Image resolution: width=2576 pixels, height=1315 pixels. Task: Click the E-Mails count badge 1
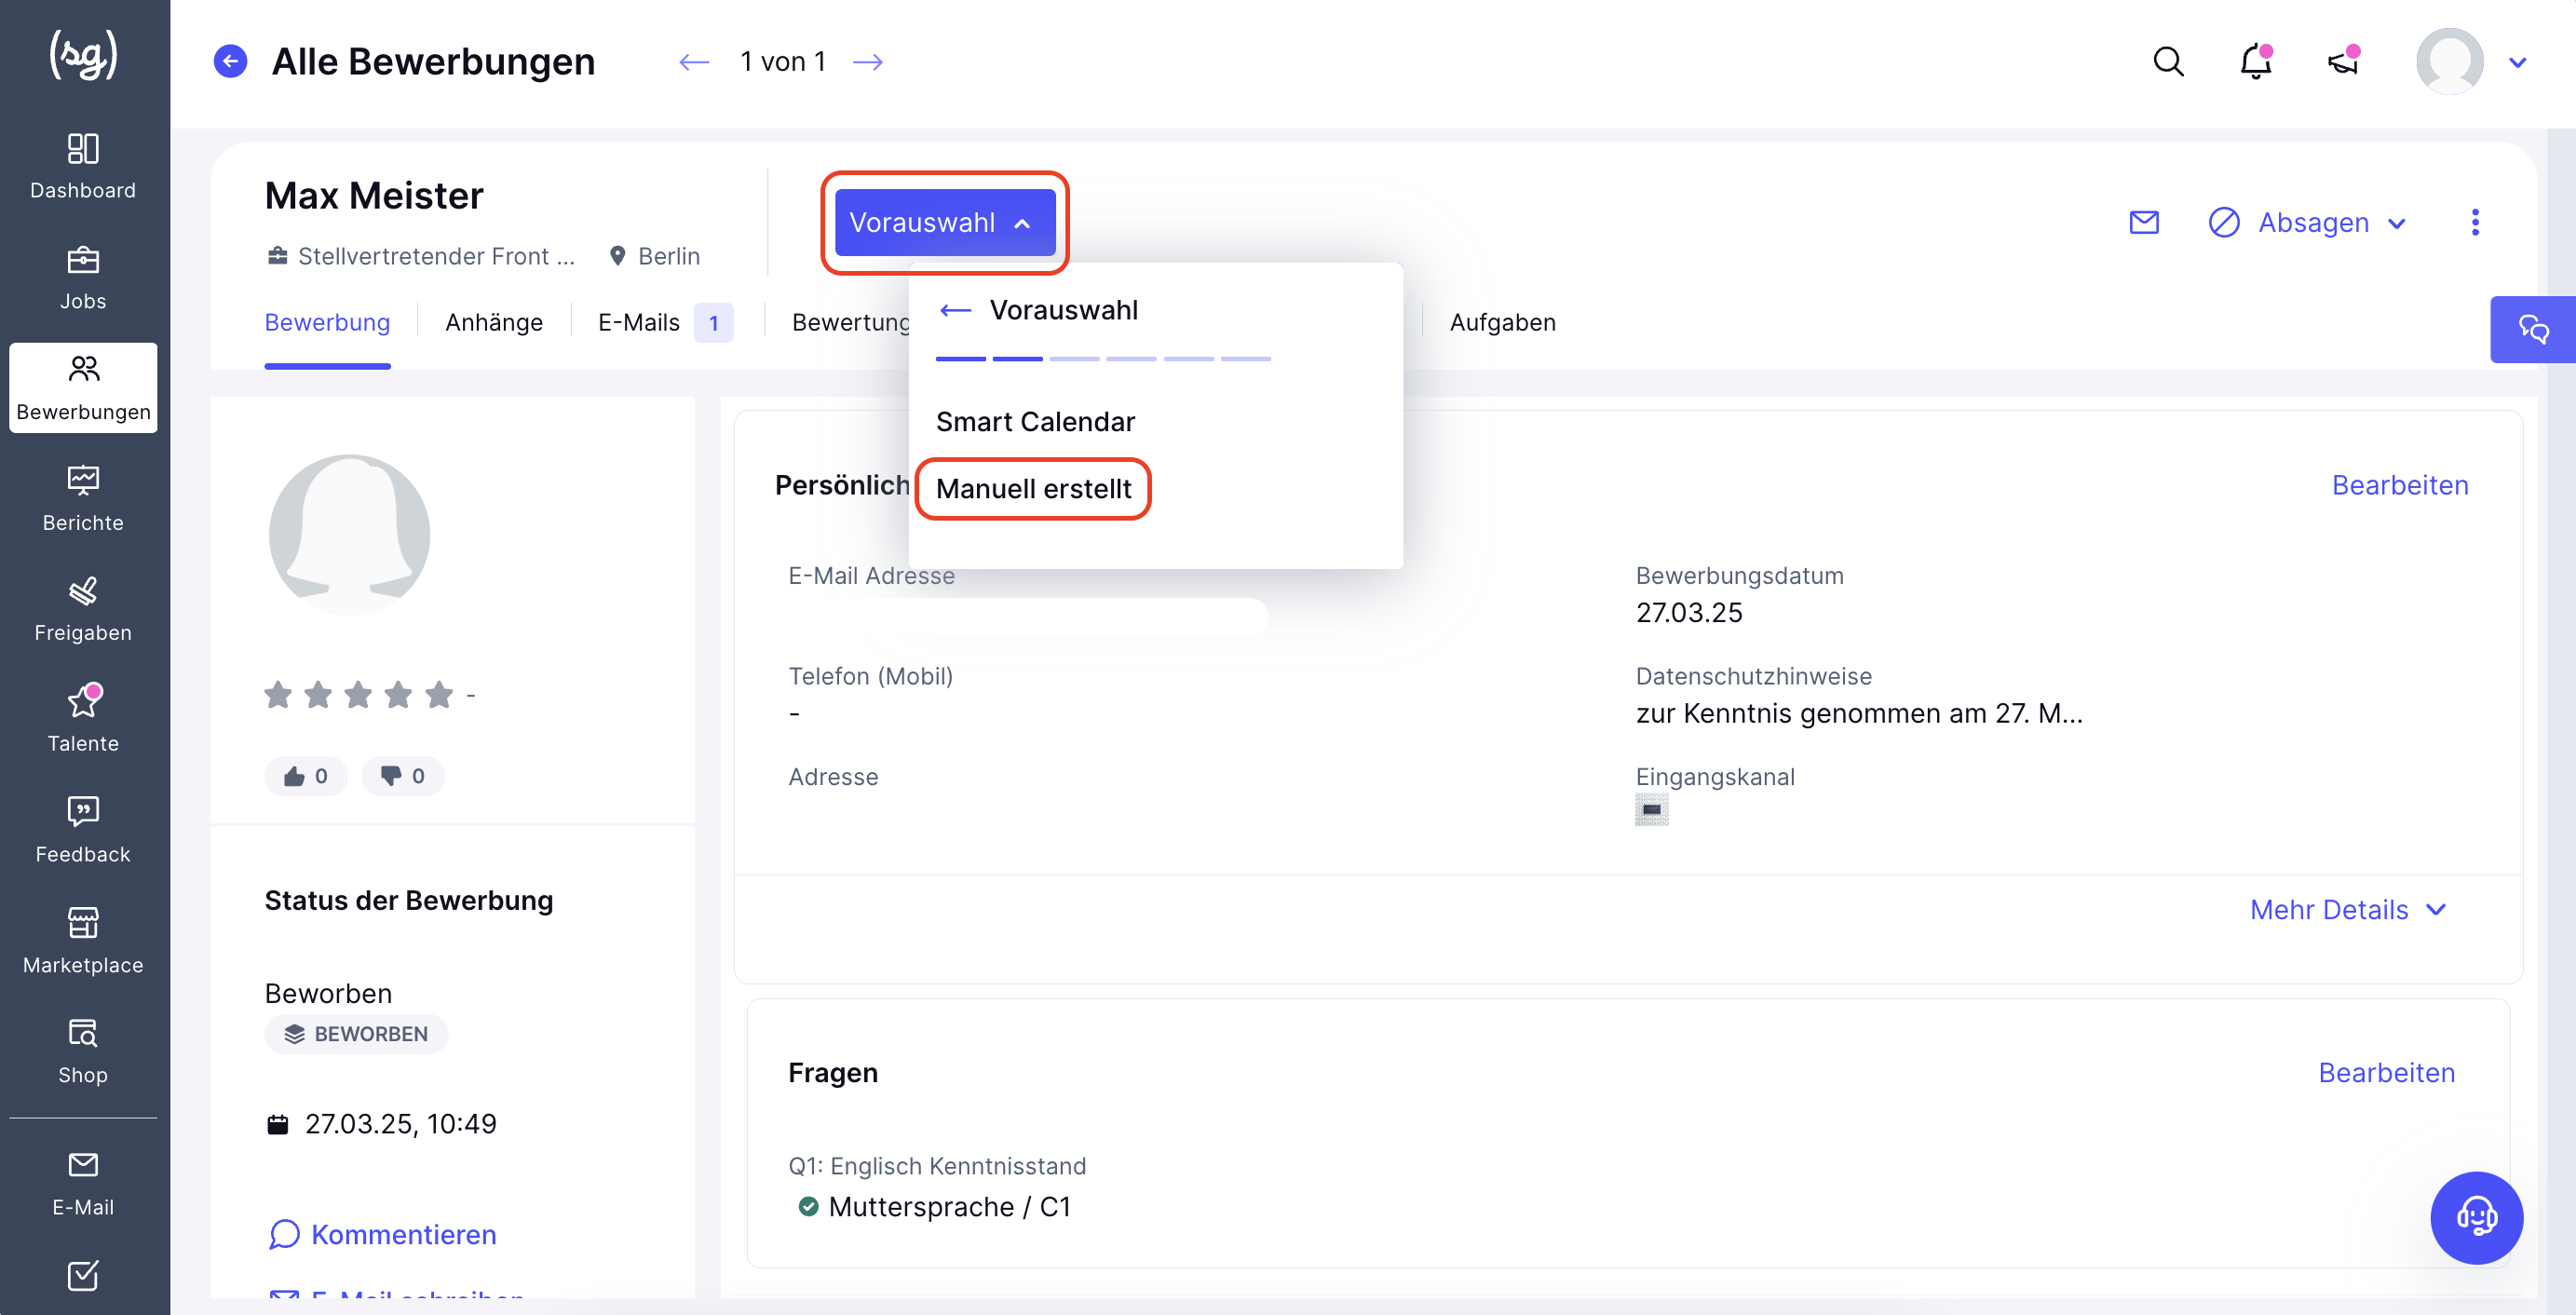pos(713,323)
